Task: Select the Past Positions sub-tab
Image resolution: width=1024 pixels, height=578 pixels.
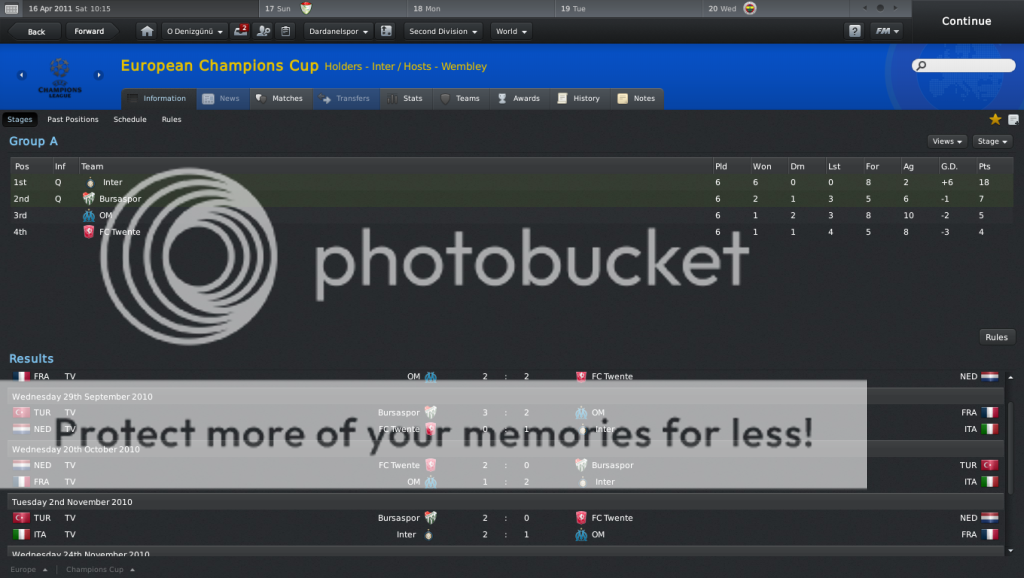Action: click(72, 120)
